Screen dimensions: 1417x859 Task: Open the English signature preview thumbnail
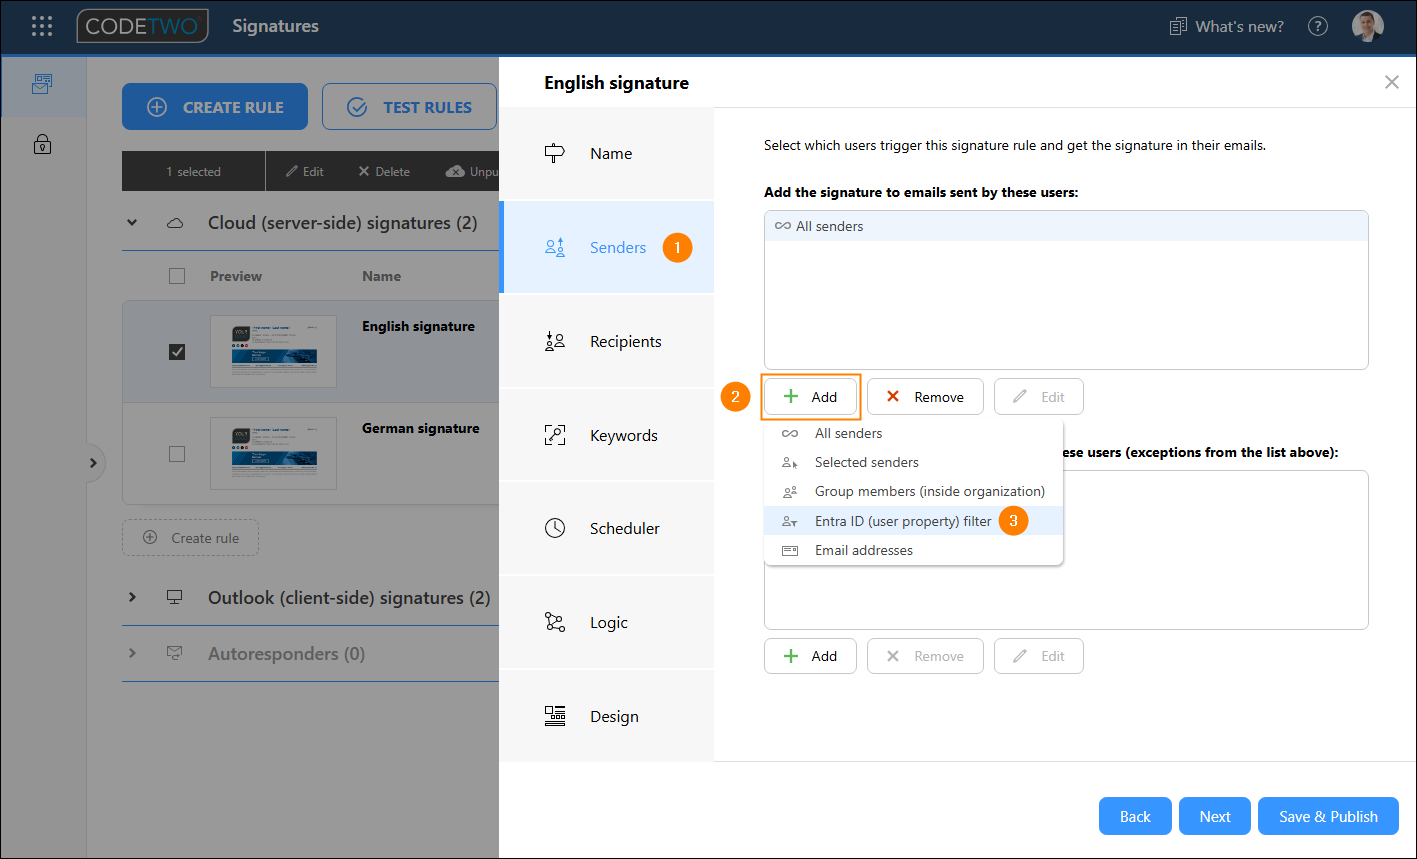pos(273,351)
